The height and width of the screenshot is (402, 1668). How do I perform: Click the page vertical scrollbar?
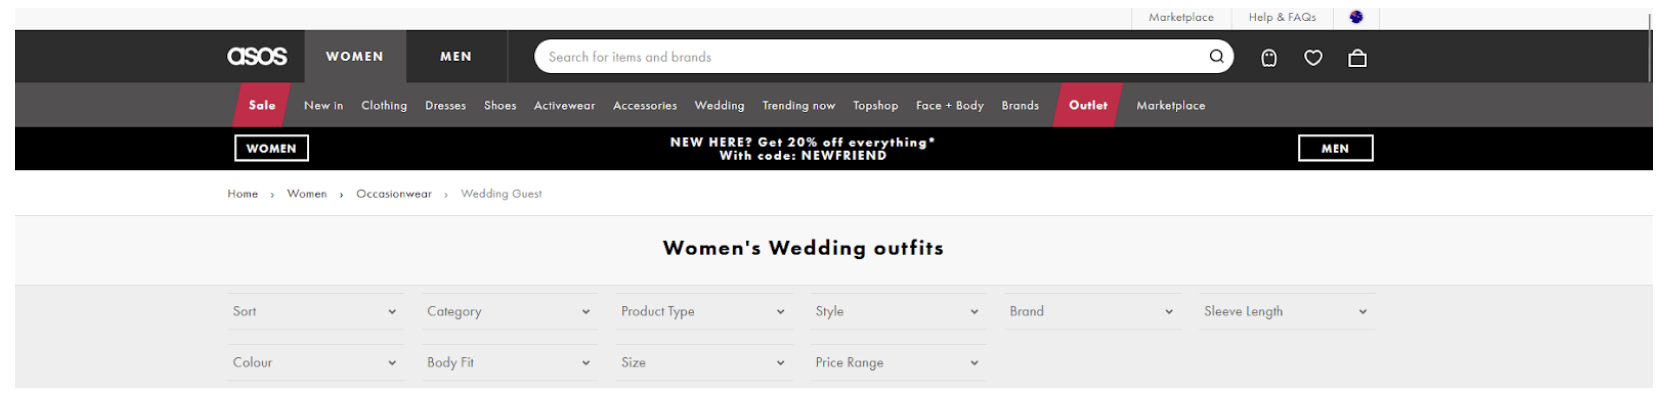click(x=1649, y=47)
